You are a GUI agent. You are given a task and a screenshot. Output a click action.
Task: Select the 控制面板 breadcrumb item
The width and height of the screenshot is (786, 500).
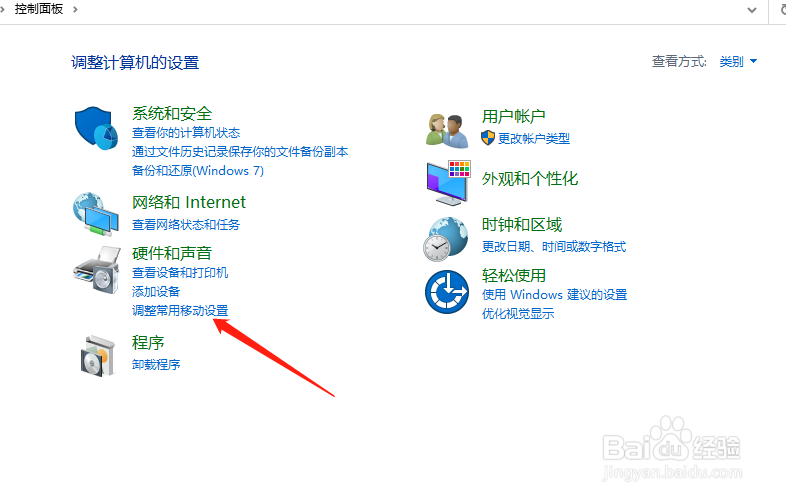coord(39,9)
